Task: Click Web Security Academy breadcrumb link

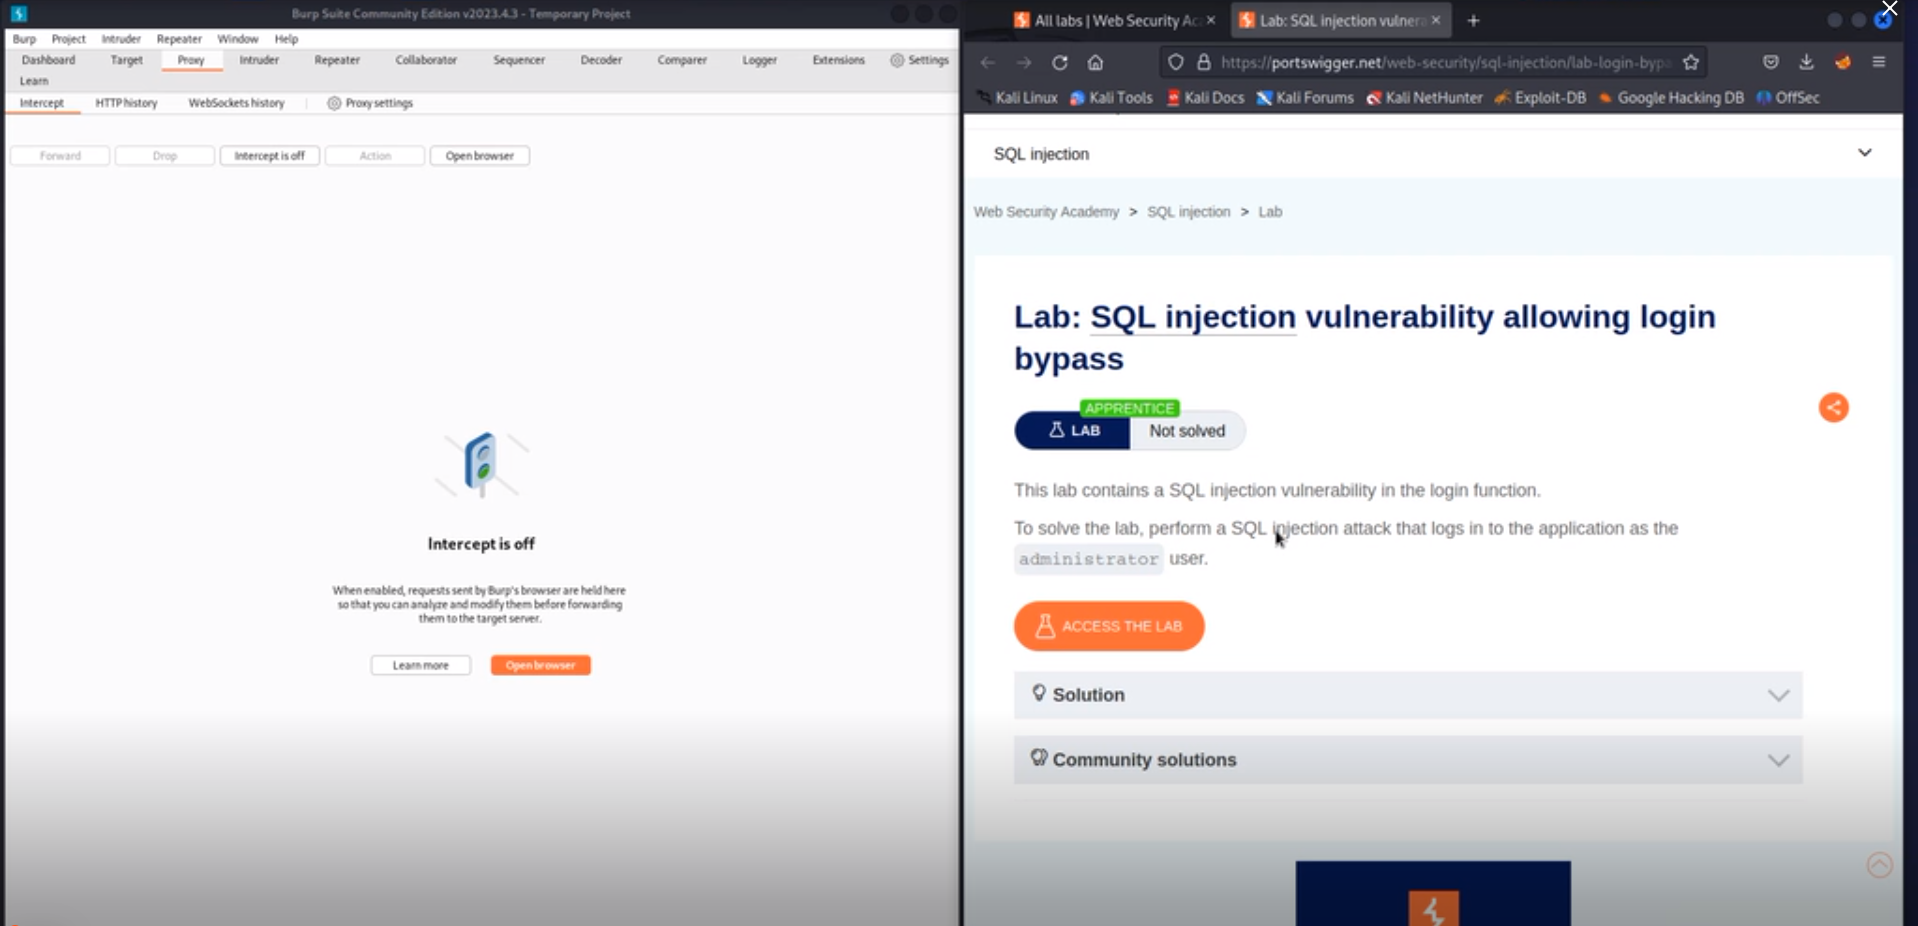Action: click(1046, 212)
